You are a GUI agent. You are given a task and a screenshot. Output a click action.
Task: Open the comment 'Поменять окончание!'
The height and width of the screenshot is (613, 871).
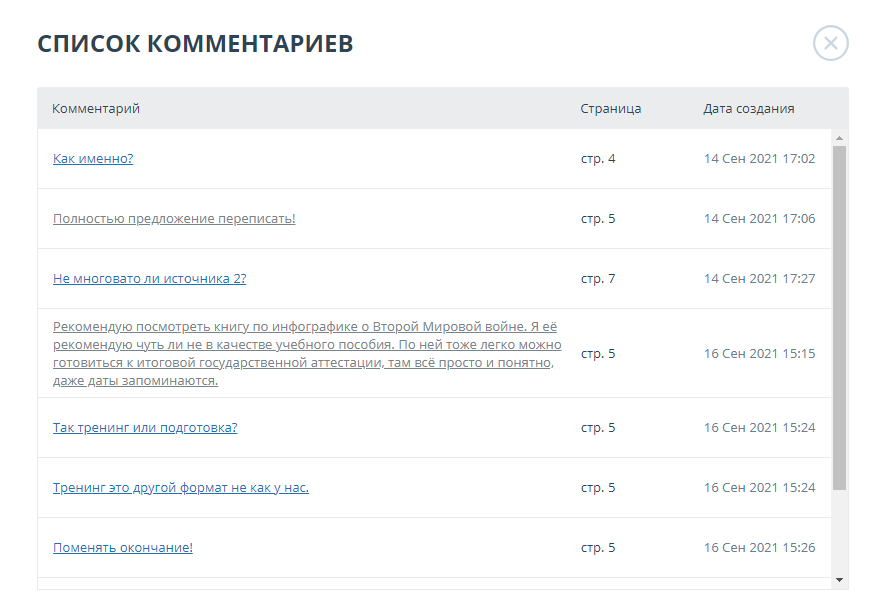(122, 548)
